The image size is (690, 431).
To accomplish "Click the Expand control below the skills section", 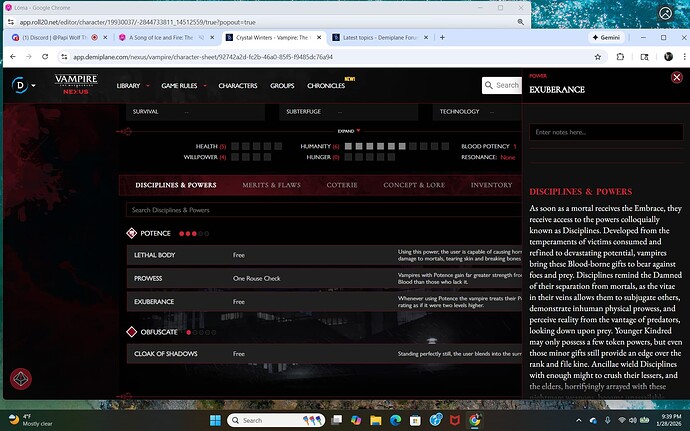I will click(347, 131).
